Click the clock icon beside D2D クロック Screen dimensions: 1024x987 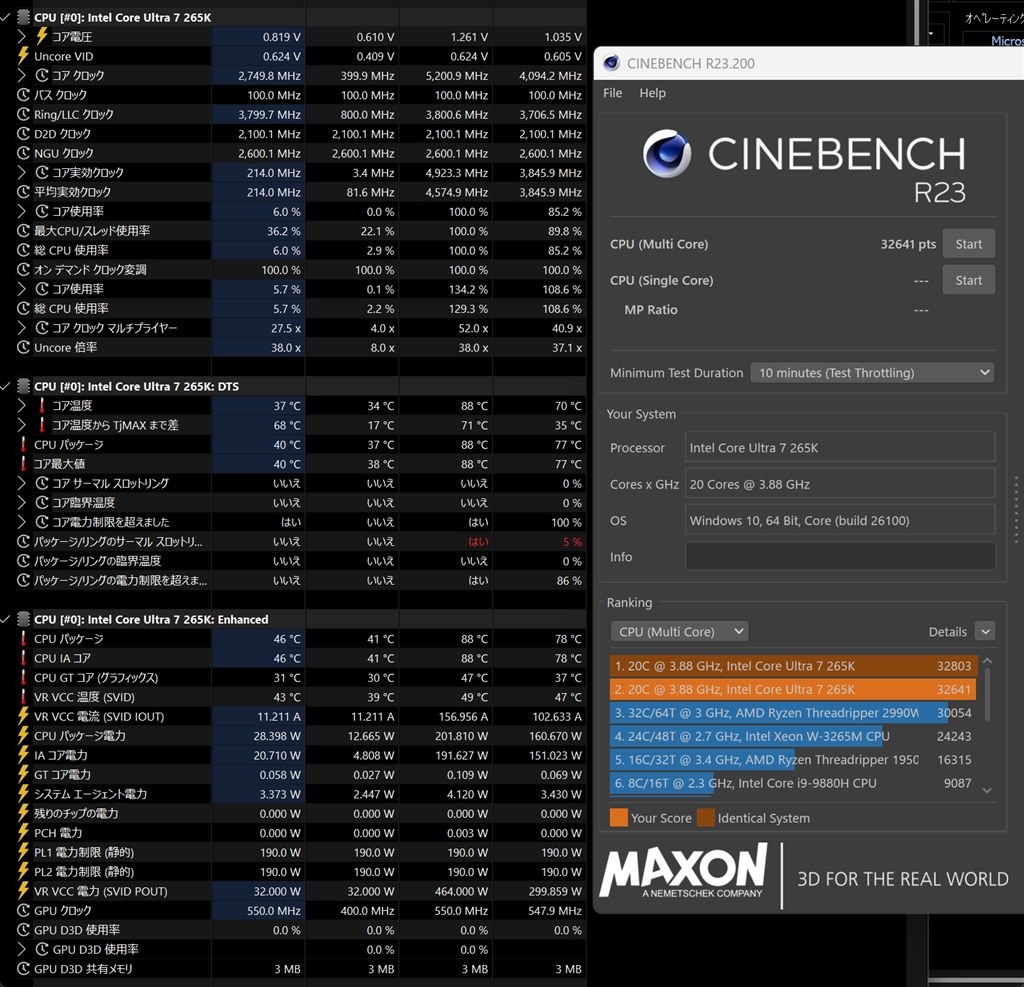(x=23, y=133)
